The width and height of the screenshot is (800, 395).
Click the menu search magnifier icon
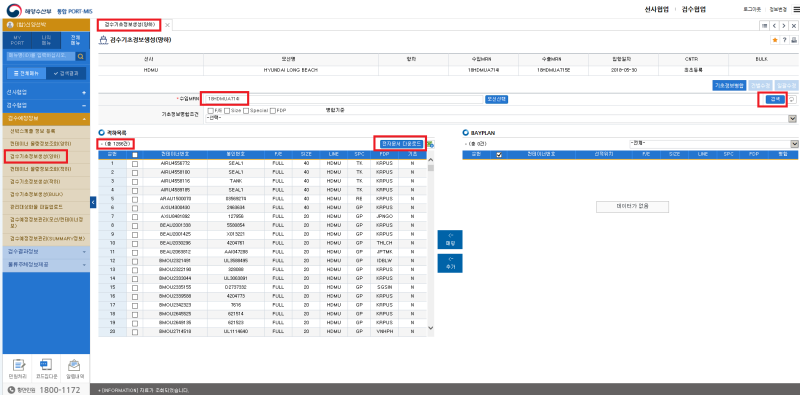click(81, 56)
